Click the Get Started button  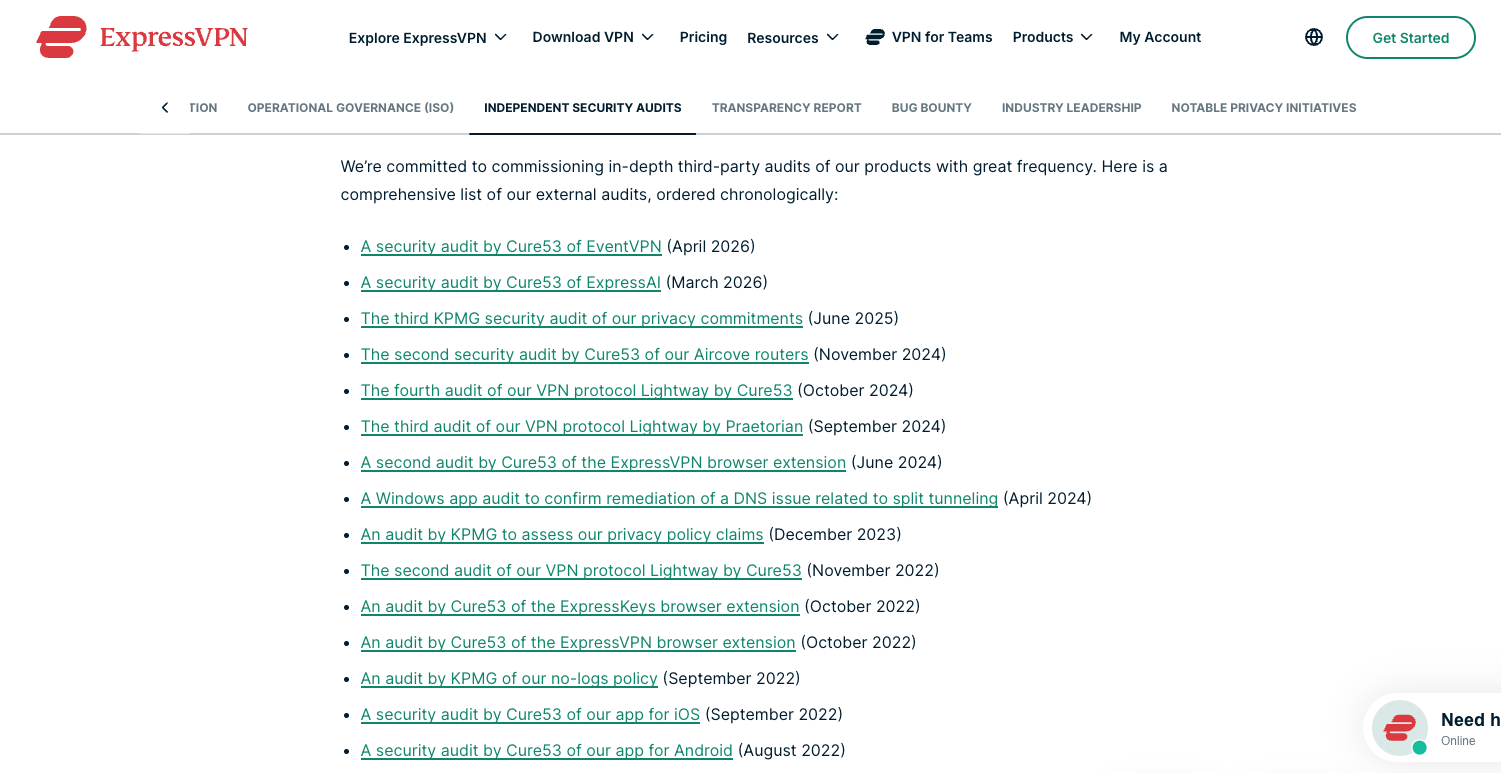point(1410,38)
